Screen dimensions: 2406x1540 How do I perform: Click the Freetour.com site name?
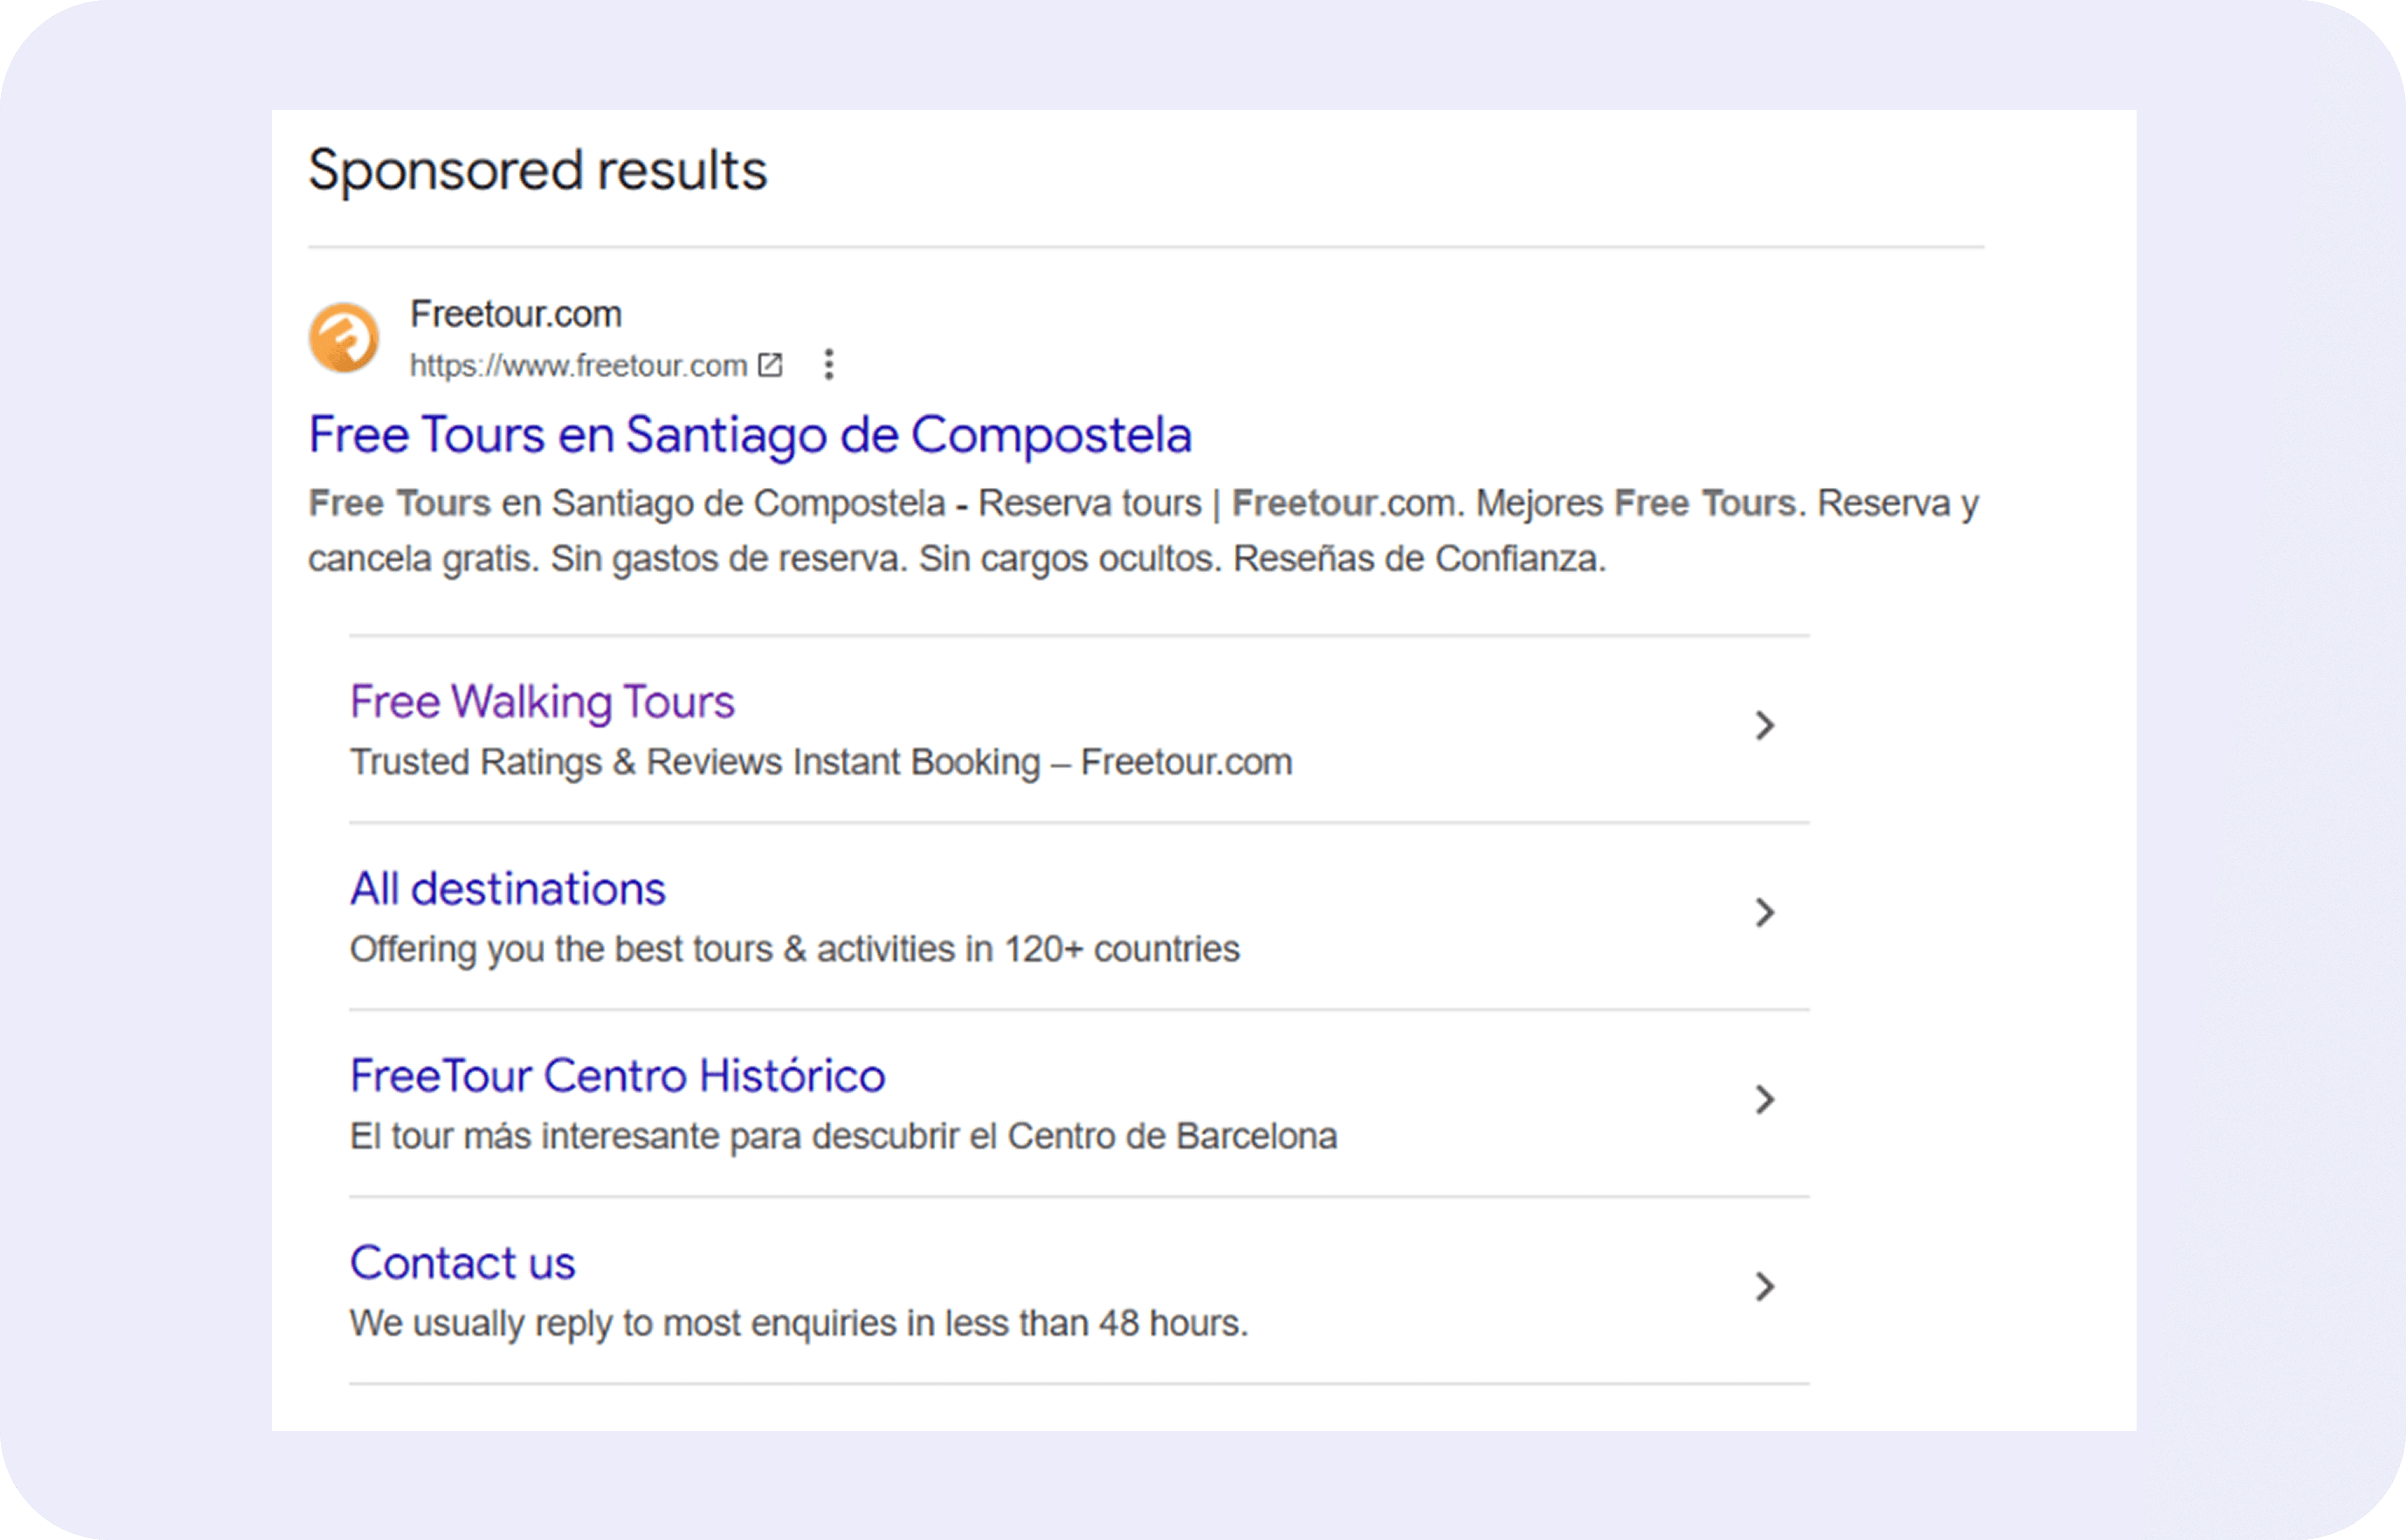[x=516, y=314]
